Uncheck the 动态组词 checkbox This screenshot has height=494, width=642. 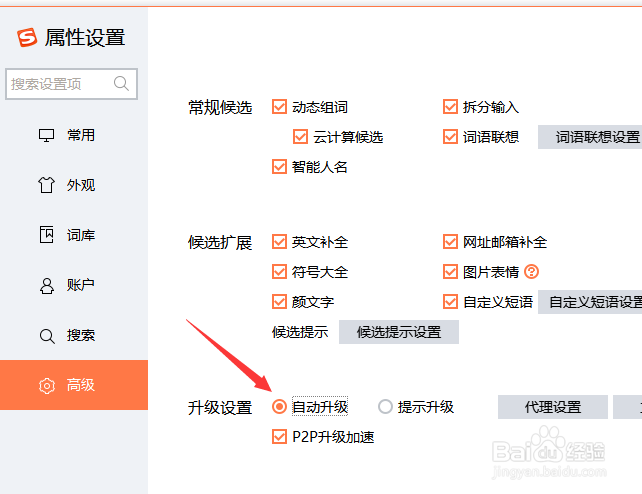[x=279, y=107]
